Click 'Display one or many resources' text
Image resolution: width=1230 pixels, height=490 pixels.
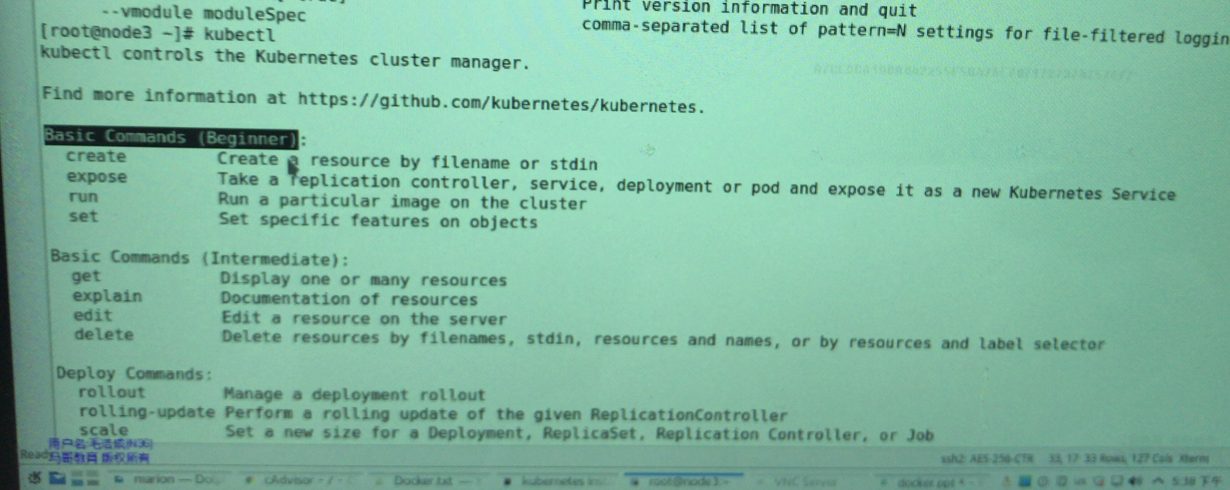tap(363, 280)
